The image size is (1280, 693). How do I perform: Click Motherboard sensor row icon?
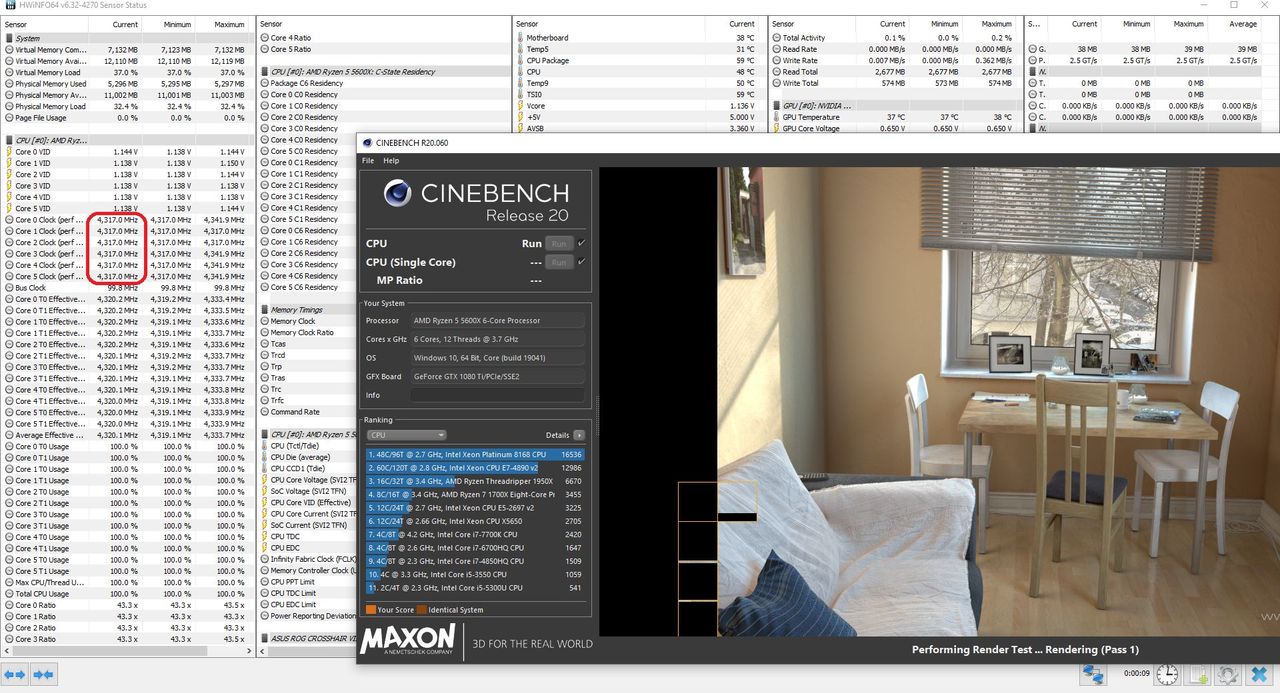[520, 38]
